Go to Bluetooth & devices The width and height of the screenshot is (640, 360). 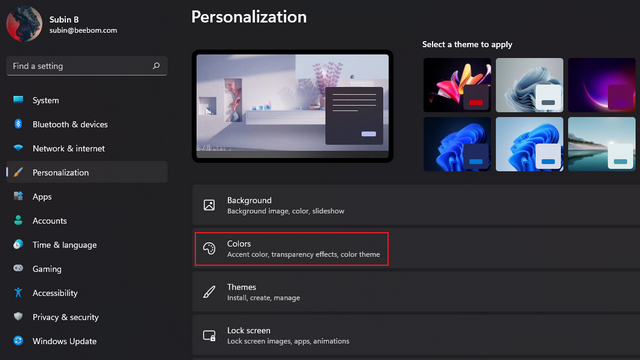point(70,124)
